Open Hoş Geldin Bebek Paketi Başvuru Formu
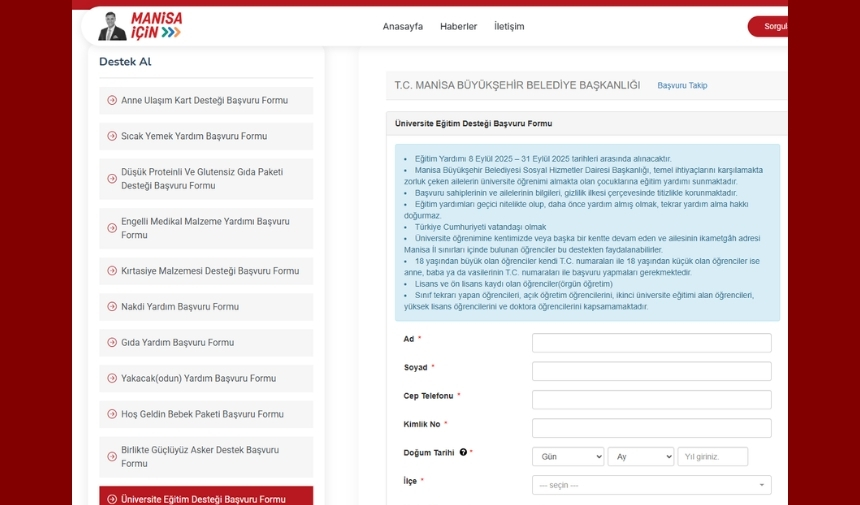The image size is (860, 505). (x=206, y=414)
